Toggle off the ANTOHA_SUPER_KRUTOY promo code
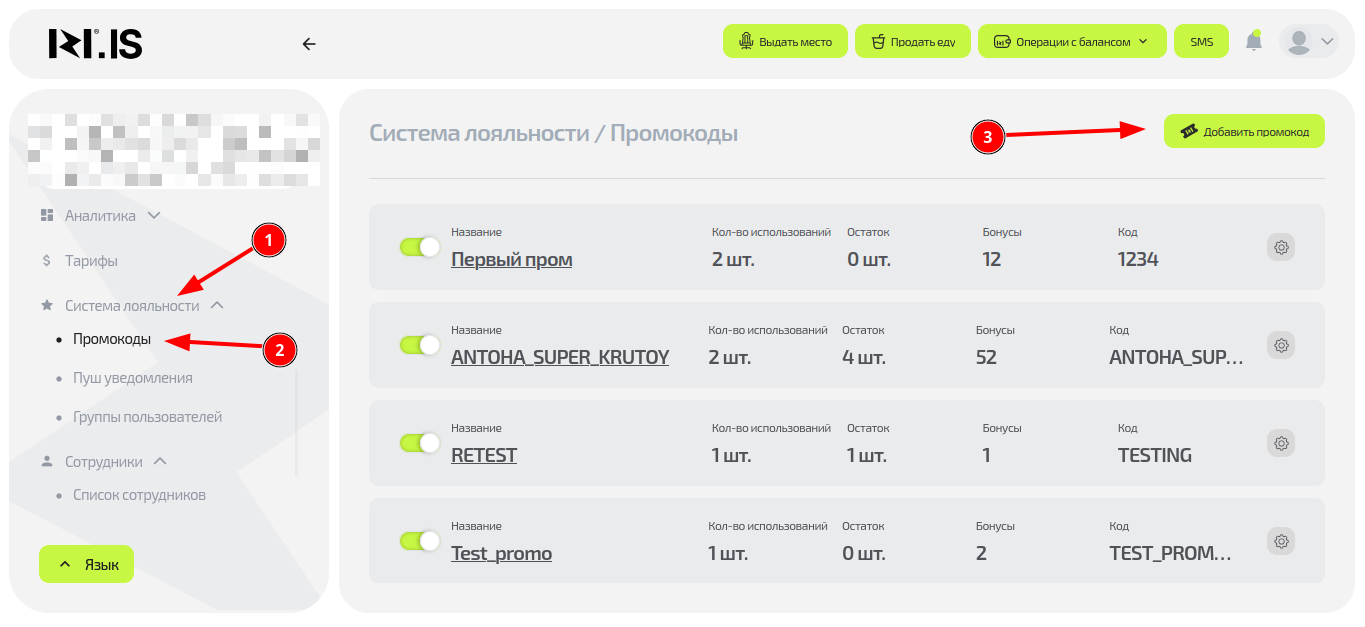 point(420,345)
